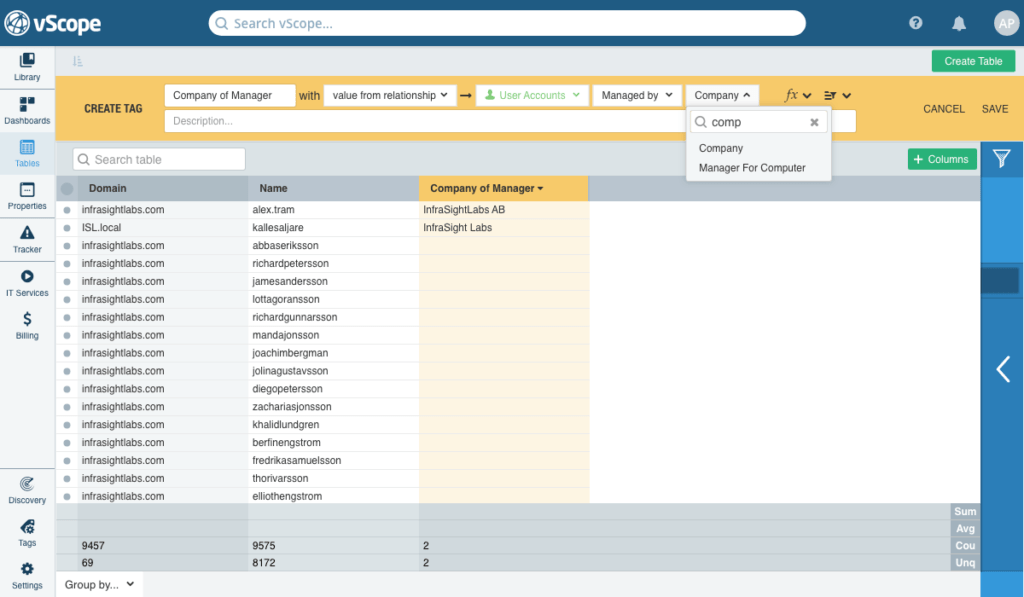Click InfraSight Labs cell
The width and height of the screenshot is (1024, 597).
[x=504, y=227]
